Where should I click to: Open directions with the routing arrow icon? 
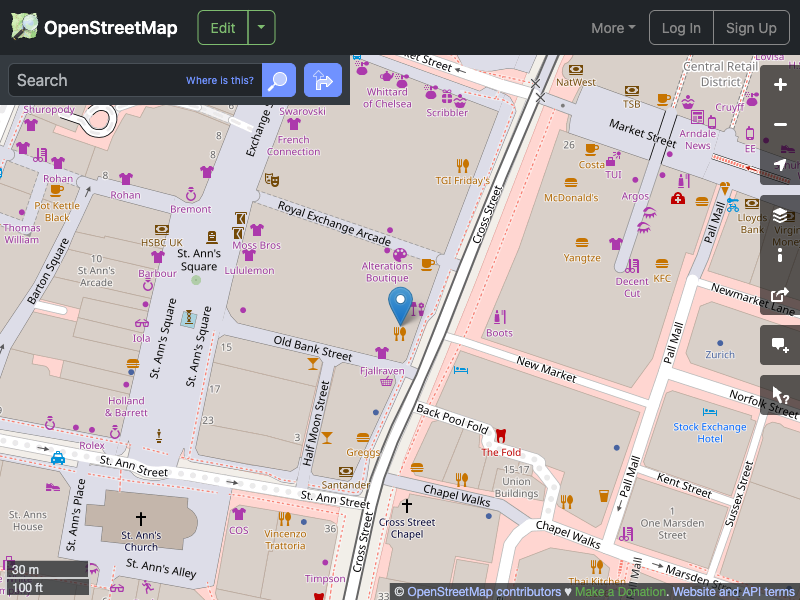[322, 80]
